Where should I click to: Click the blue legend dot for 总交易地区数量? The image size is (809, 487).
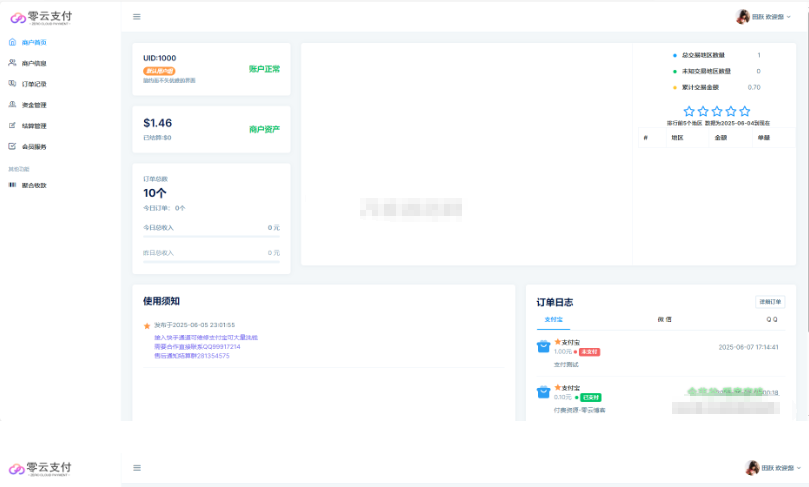pyautogui.click(x=675, y=55)
